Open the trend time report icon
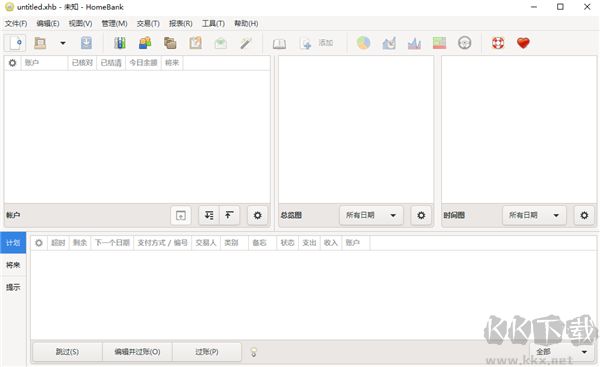This screenshot has height=367, width=600. click(389, 43)
